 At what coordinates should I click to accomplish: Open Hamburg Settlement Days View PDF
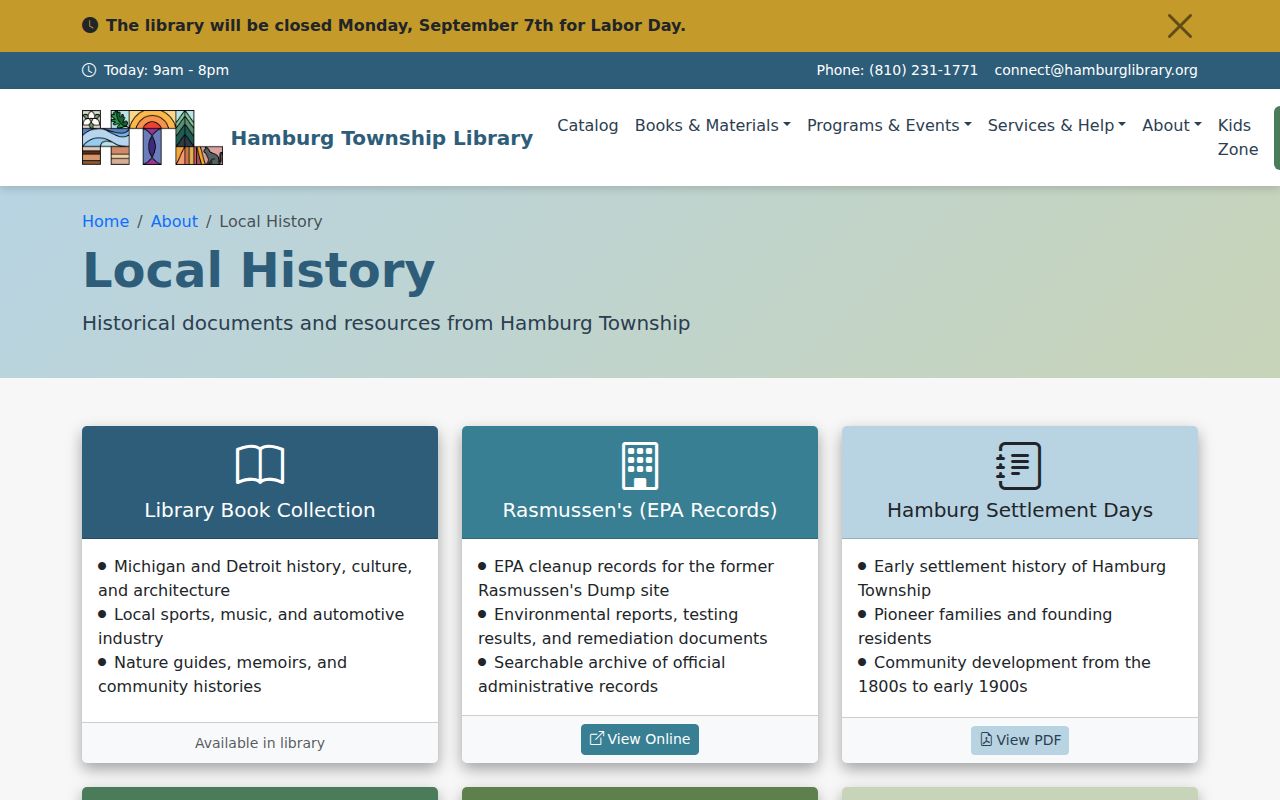[1020, 740]
